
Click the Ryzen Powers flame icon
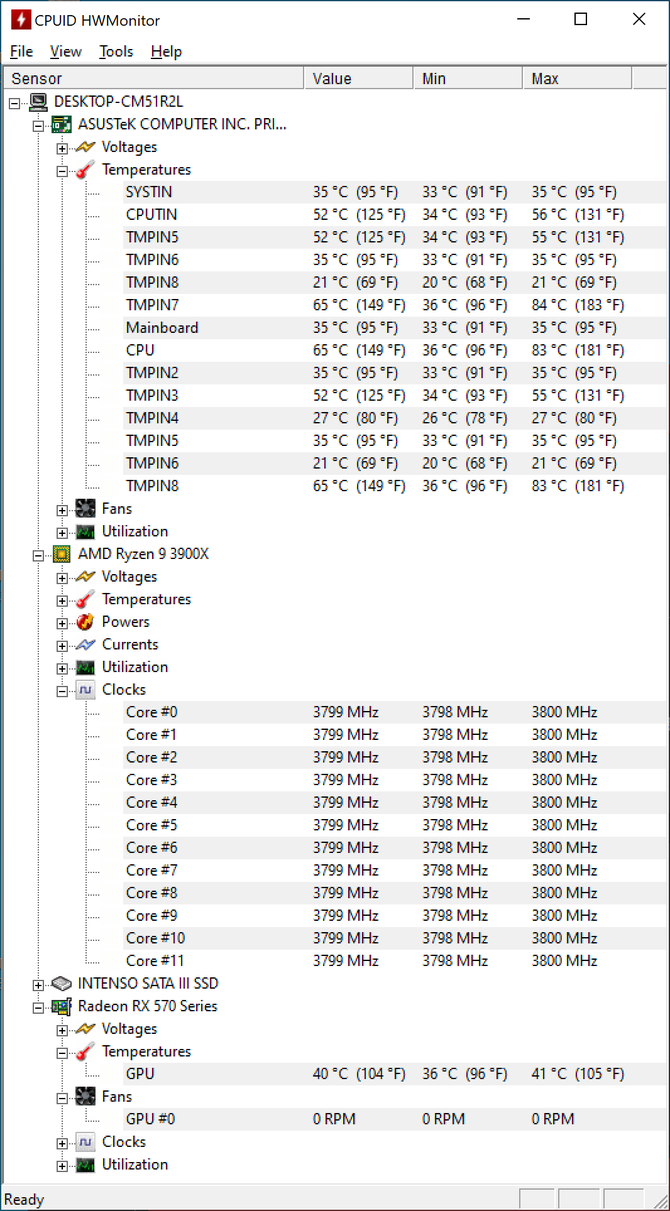coord(86,622)
